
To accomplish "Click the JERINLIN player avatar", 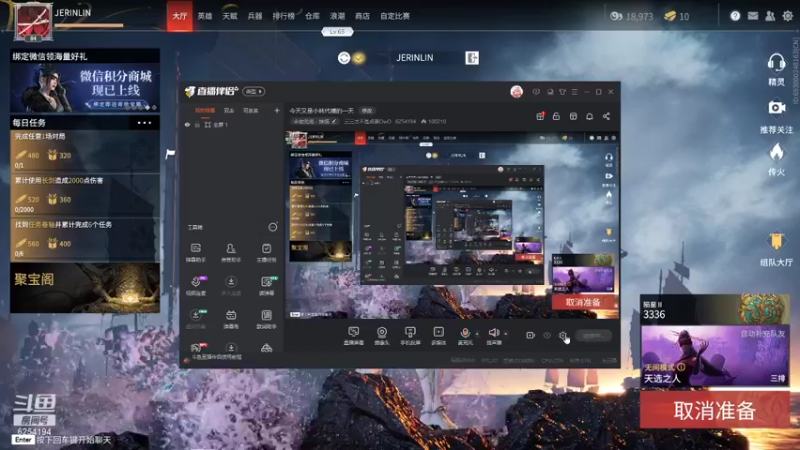I will click(x=33, y=22).
